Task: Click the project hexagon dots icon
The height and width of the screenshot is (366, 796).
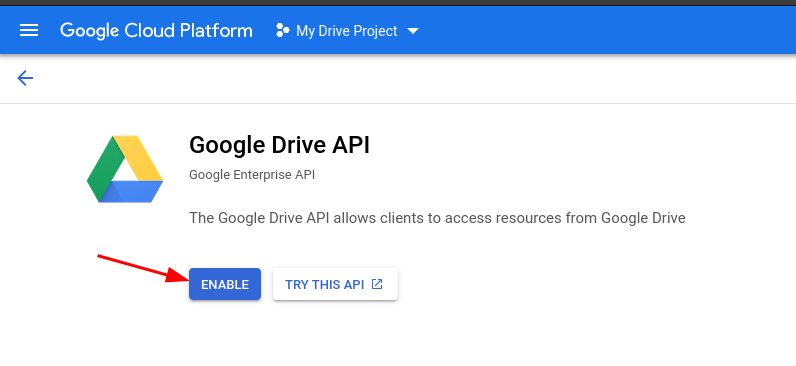Action: click(x=282, y=30)
